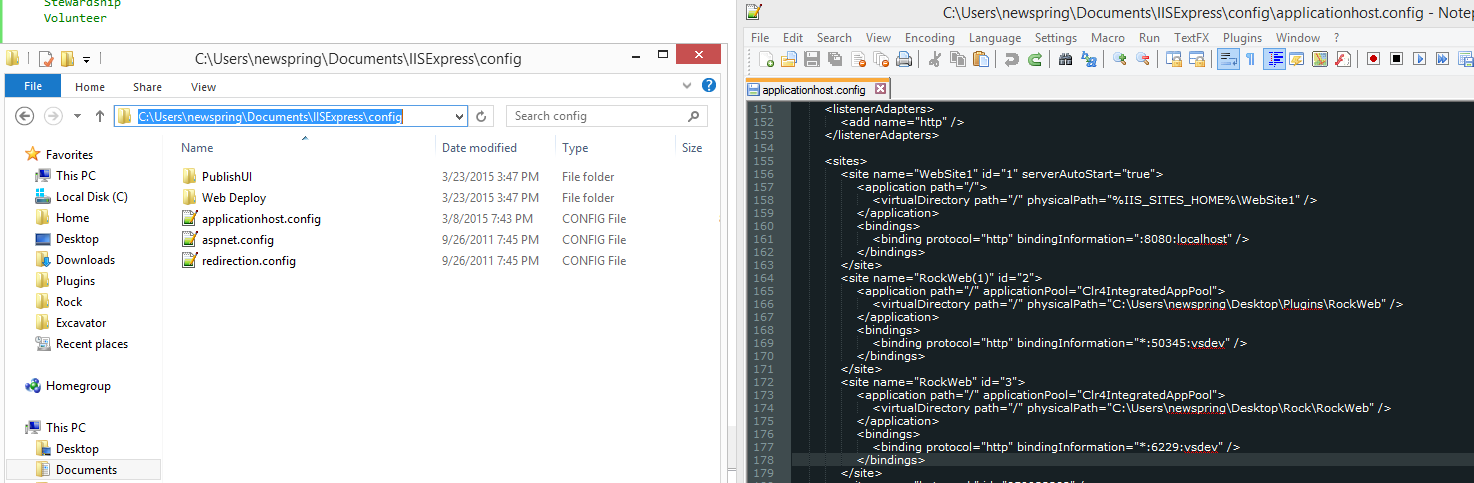Open the TextFX menu in Notepad++

click(1191, 38)
